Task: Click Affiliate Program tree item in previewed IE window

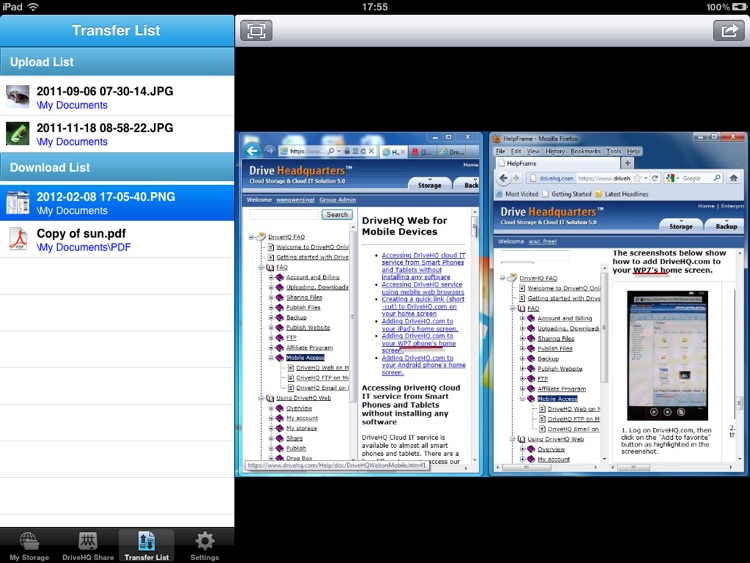Action: tap(309, 348)
